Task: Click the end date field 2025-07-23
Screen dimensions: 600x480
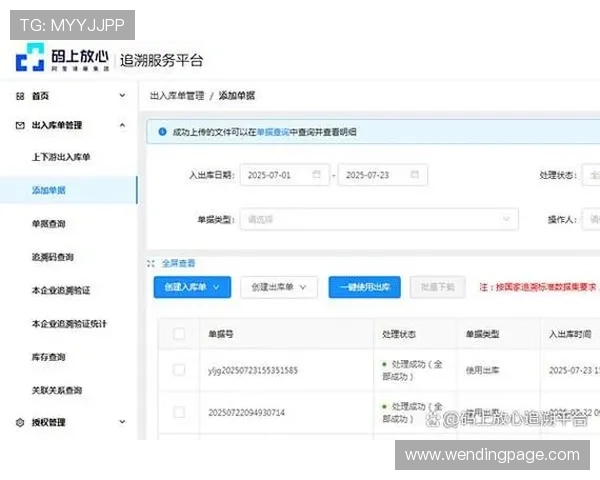Action: click(x=383, y=175)
